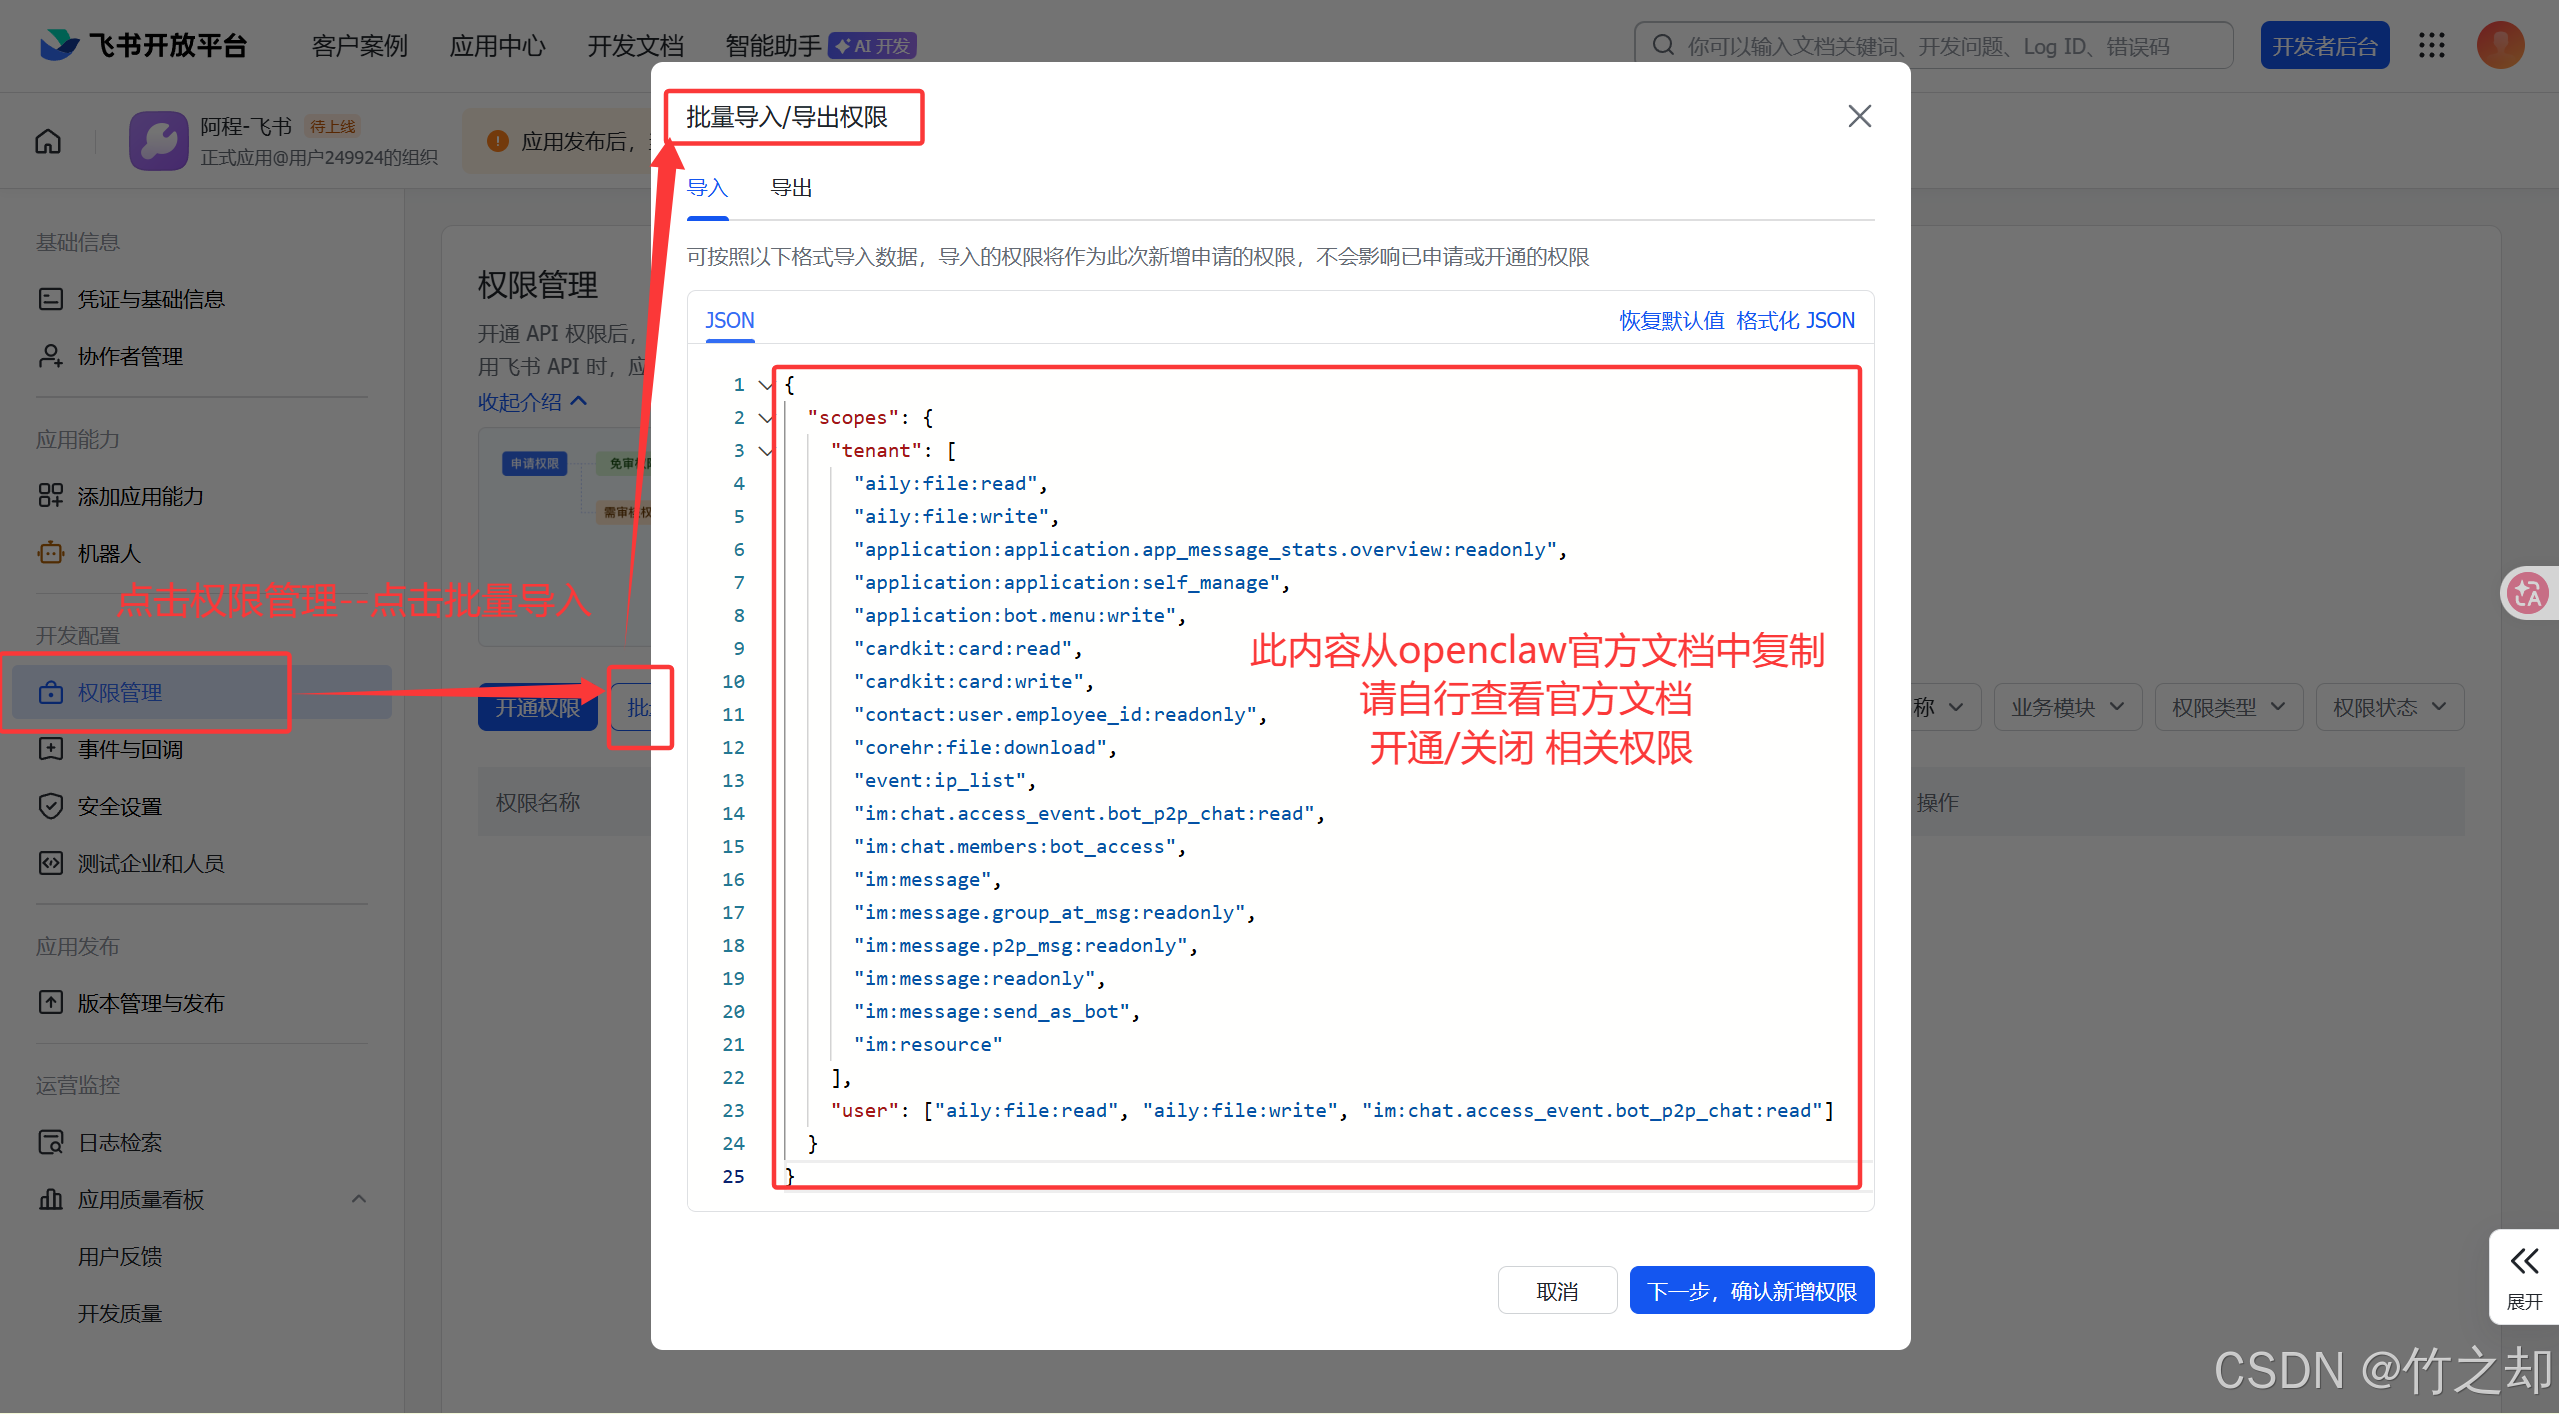Close the 批量导入/导出权限 dialog
This screenshot has width=2559, height=1414.
(1859, 116)
